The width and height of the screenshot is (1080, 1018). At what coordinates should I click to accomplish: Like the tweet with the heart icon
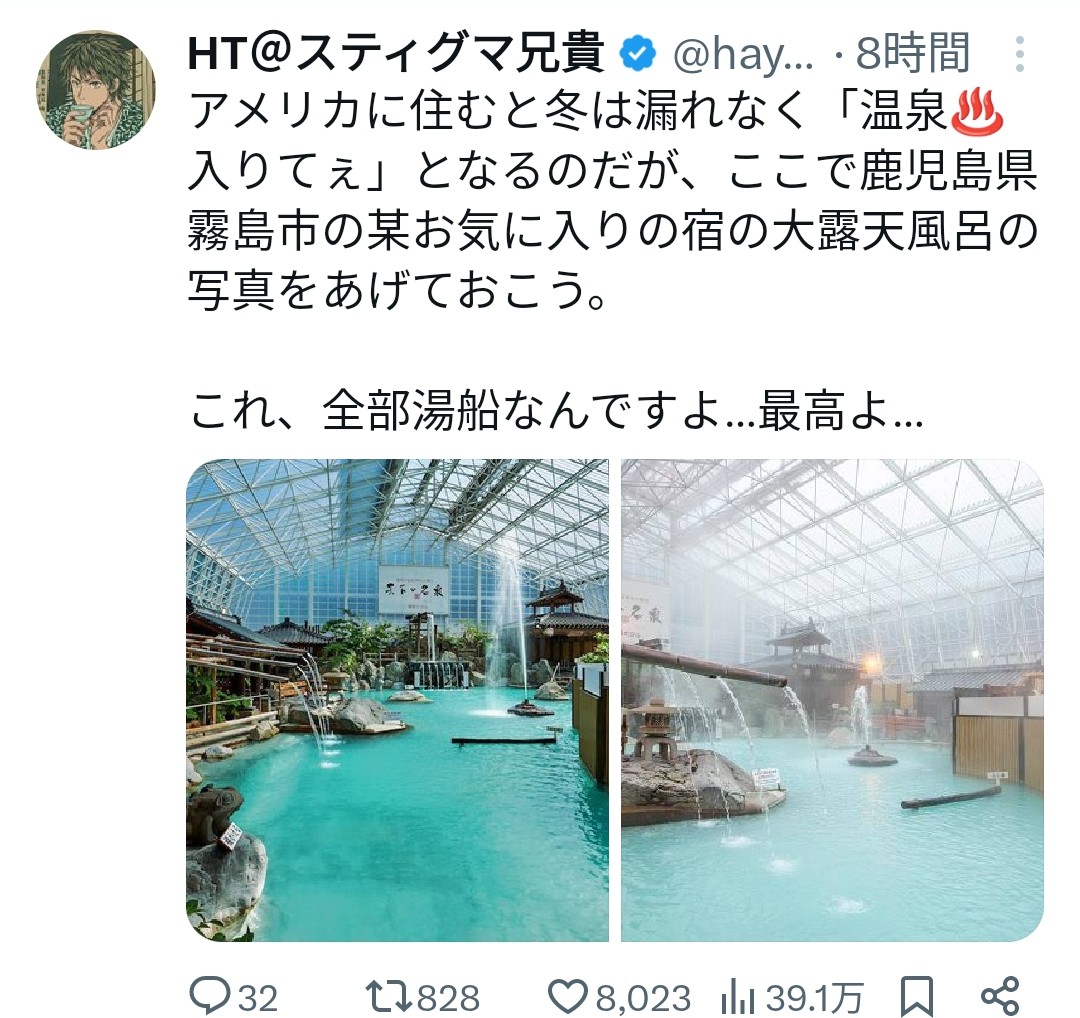click(x=569, y=996)
